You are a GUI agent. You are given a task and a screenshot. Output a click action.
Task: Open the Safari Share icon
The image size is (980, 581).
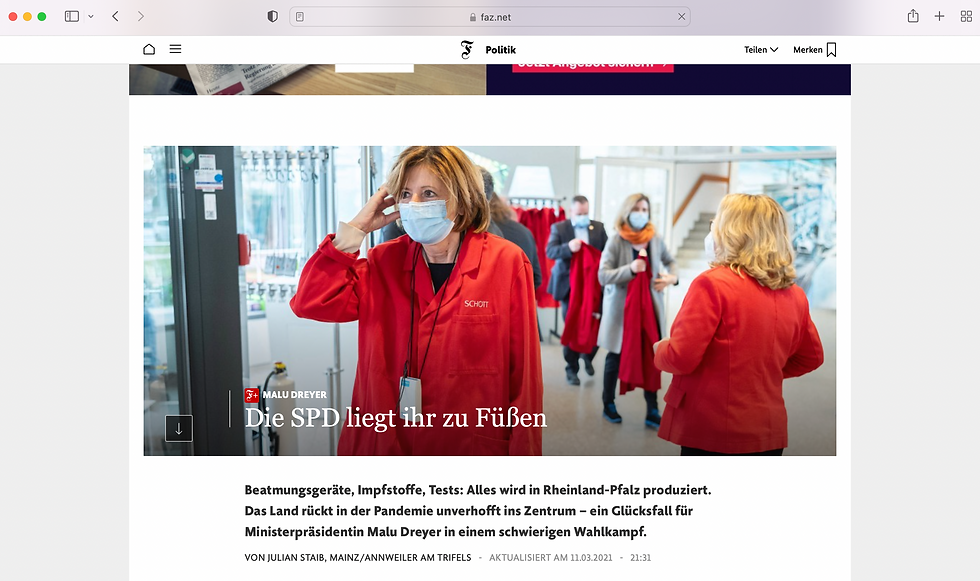point(913,16)
